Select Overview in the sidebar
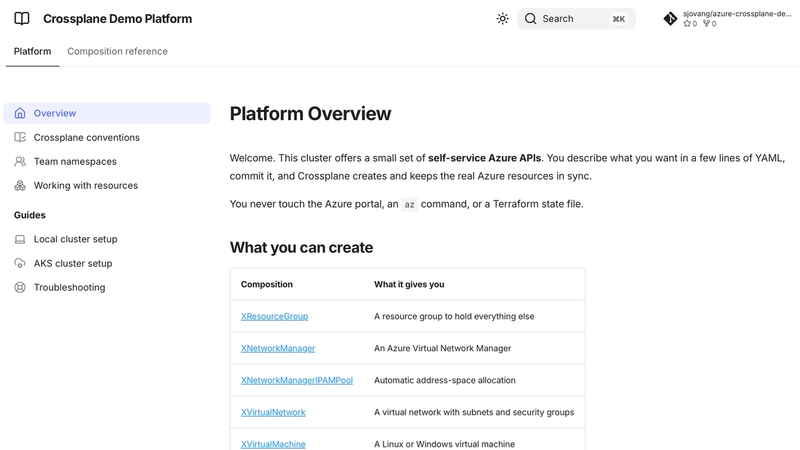Screen dimensions: 800x450 (107, 113)
